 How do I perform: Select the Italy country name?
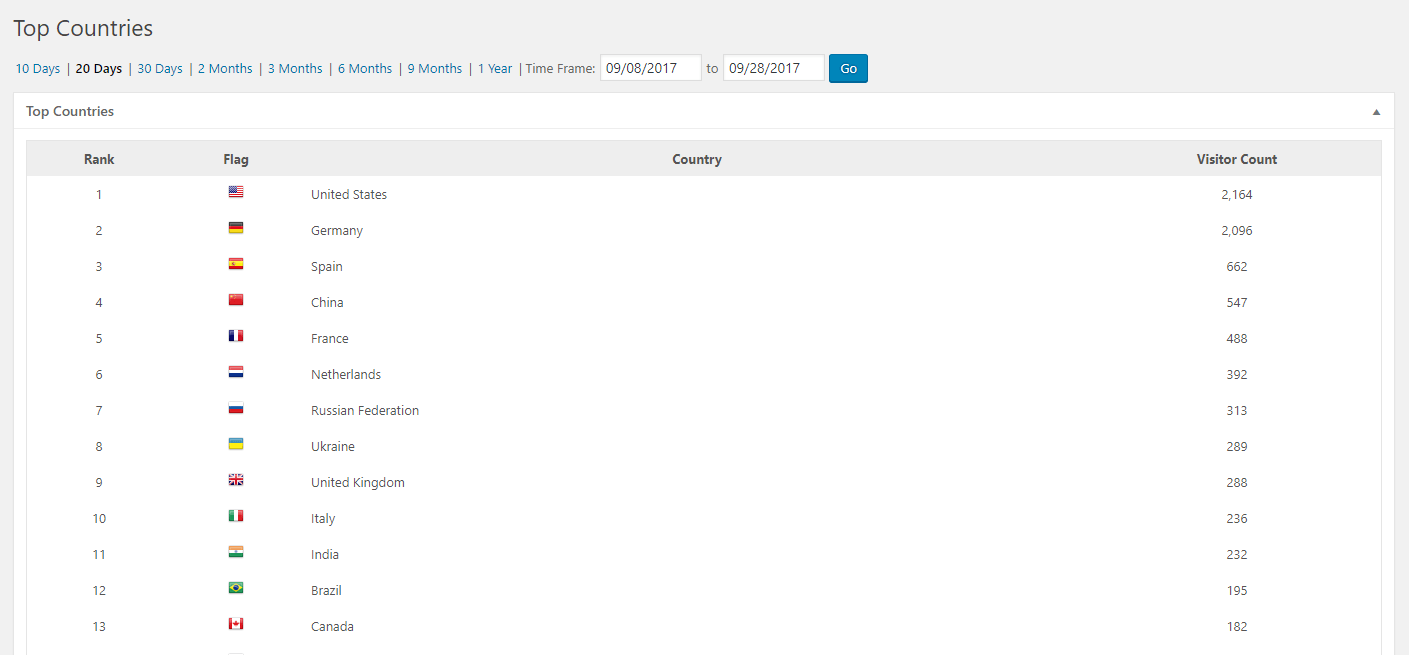pyautogui.click(x=323, y=519)
